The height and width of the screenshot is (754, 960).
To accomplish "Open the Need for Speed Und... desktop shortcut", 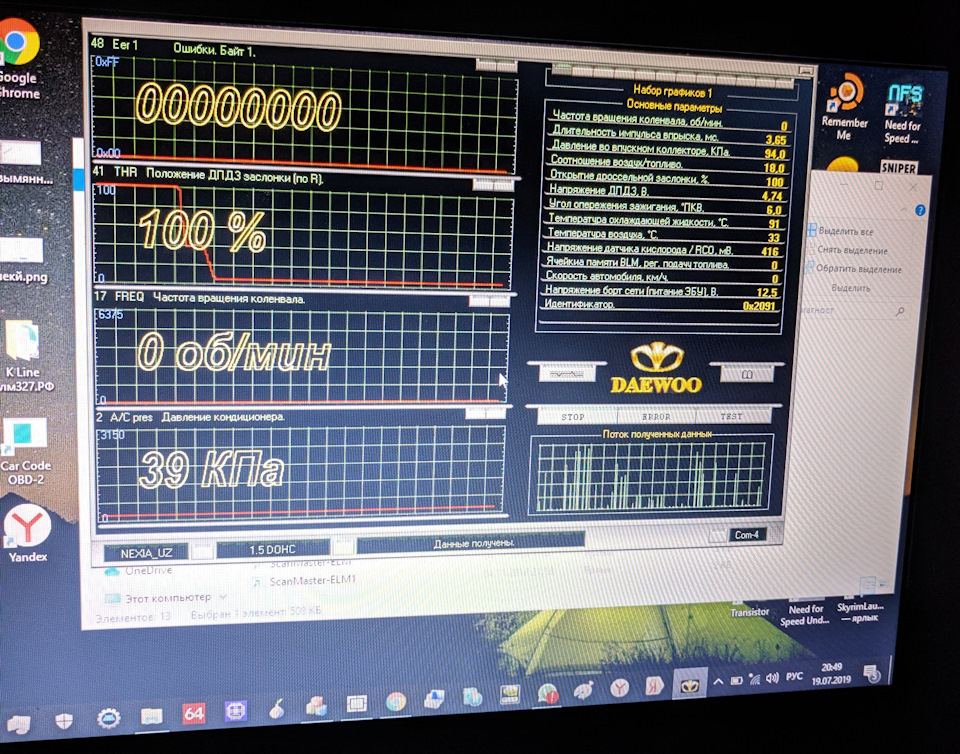I will pyautogui.click(x=805, y=614).
